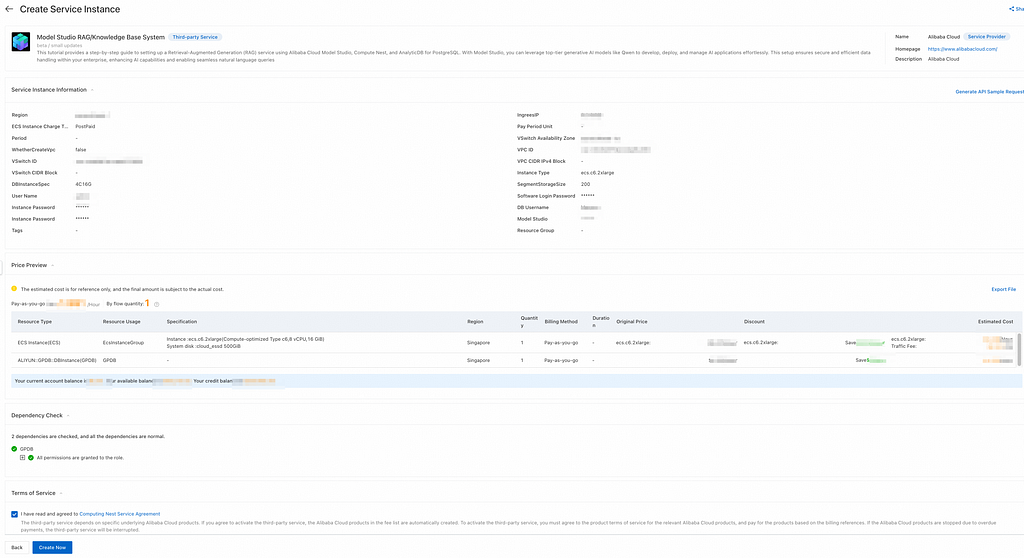Collapse the Dependency Check section

[x=69, y=416]
